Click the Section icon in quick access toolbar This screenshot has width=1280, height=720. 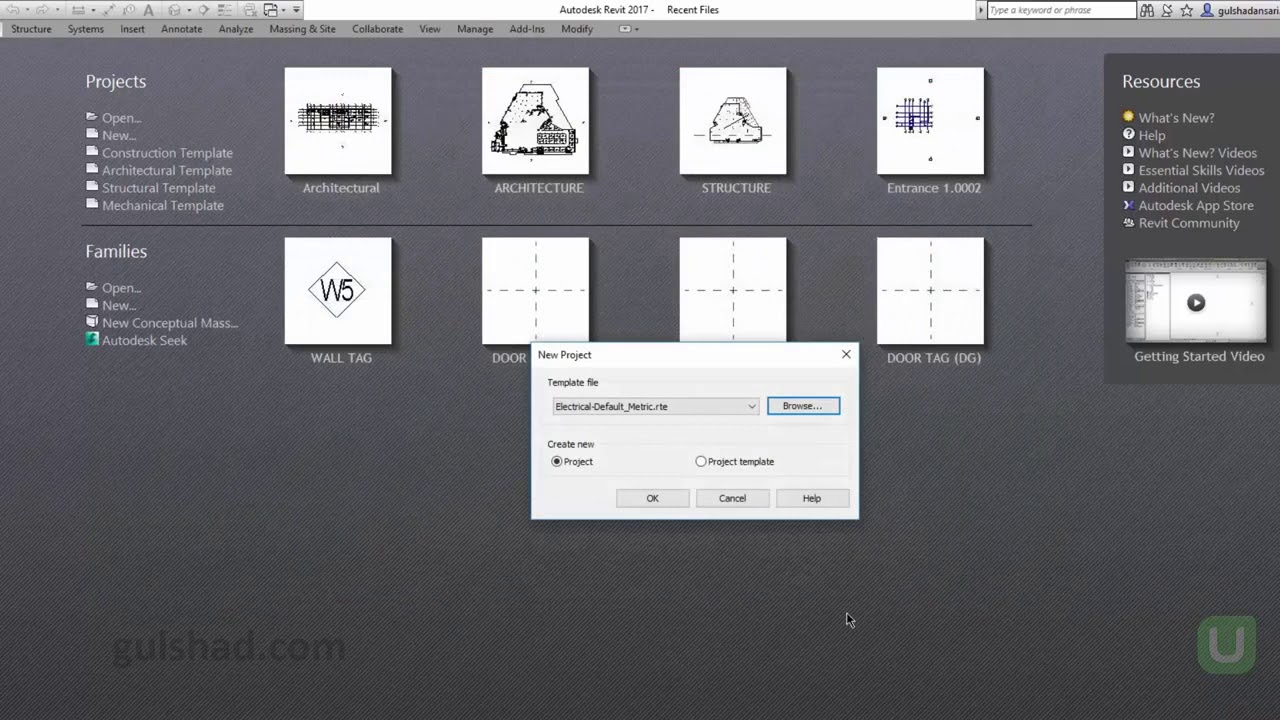203,10
